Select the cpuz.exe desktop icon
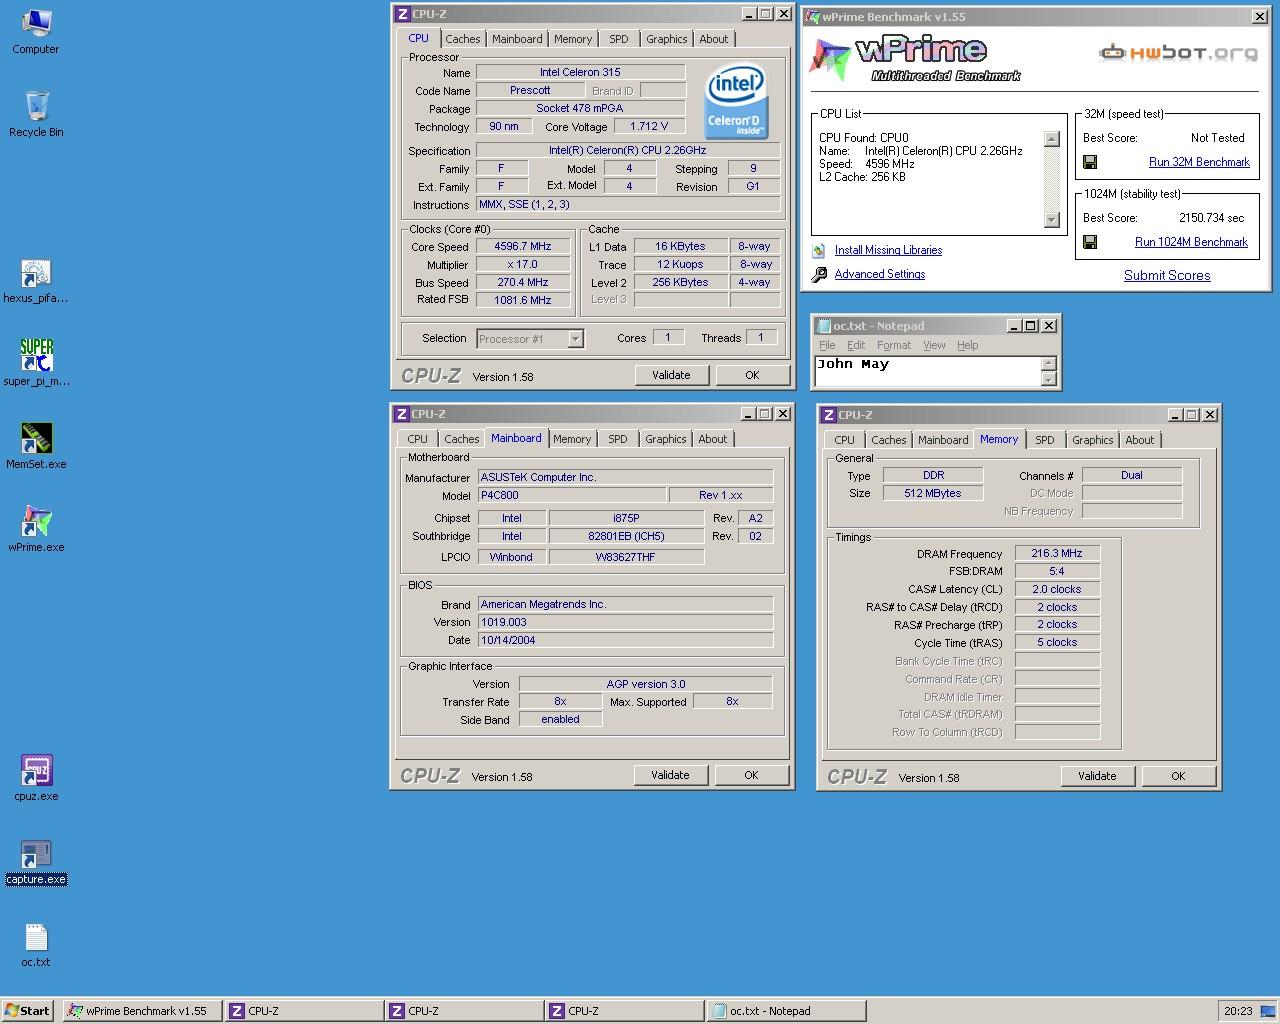 pyautogui.click(x=36, y=778)
